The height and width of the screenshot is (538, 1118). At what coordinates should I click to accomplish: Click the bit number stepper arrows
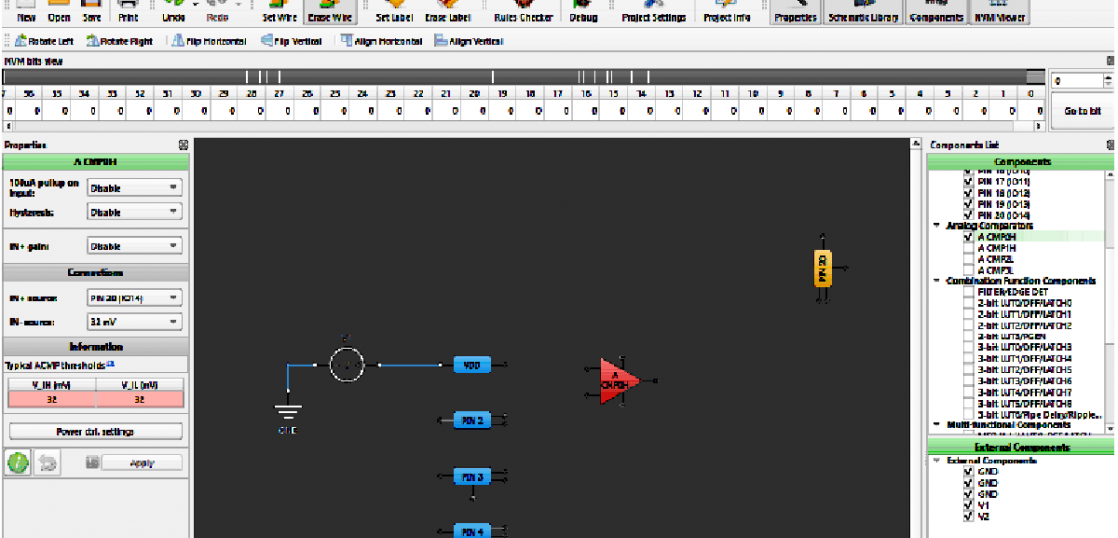[1108, 81]
